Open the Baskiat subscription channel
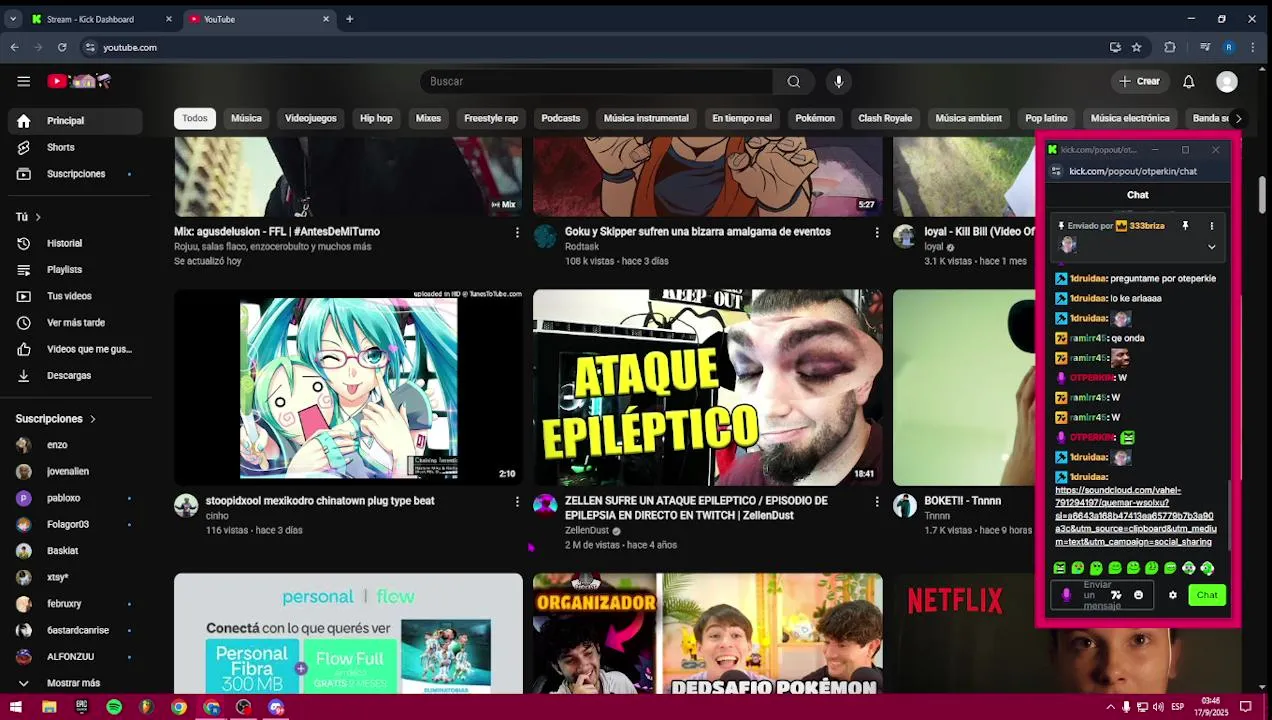The width and height of the screenshot is (1272, 720). (76, 551)
